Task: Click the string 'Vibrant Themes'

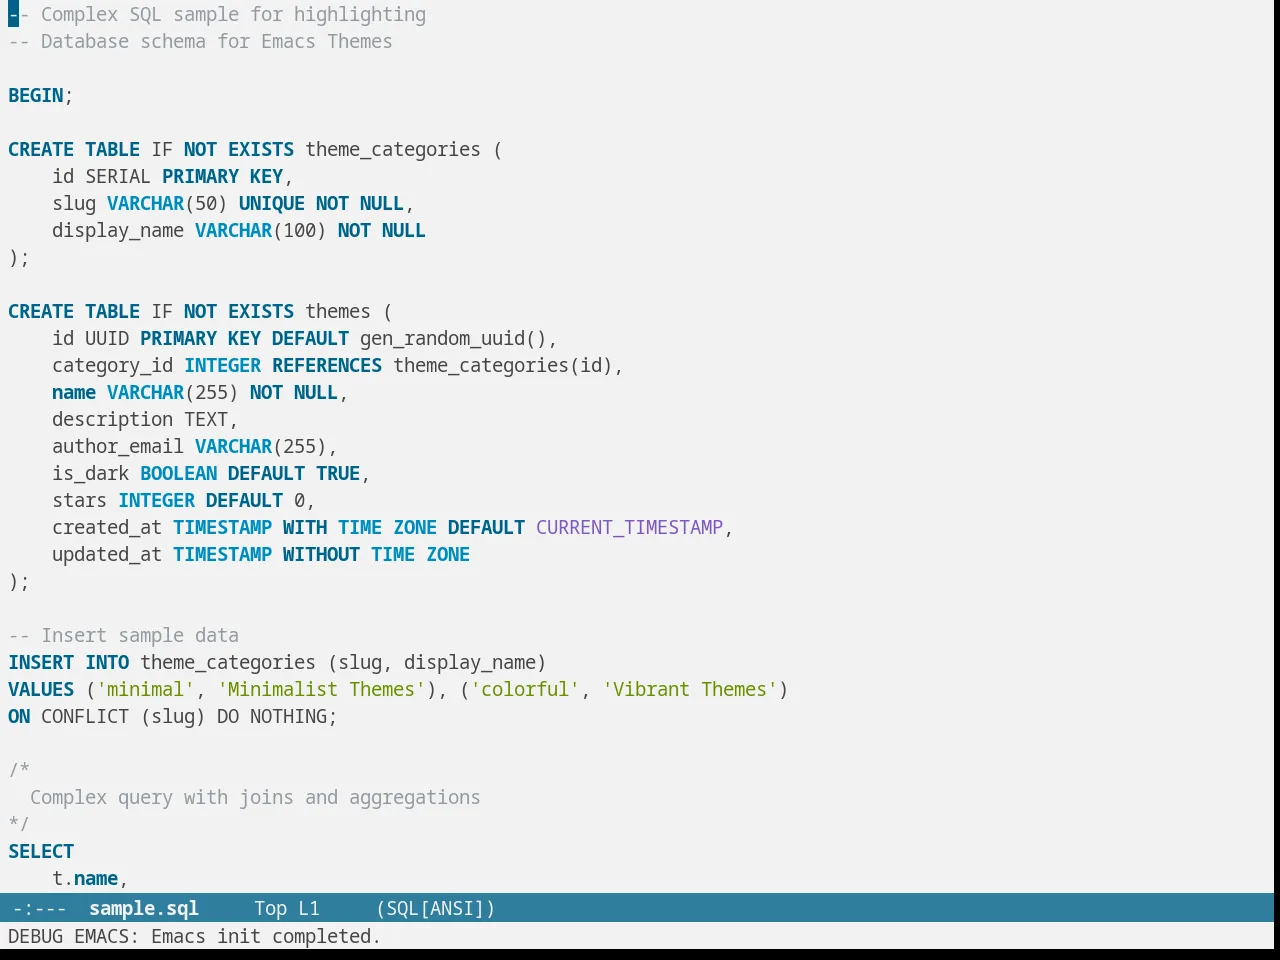Action: tap(689, 689)
